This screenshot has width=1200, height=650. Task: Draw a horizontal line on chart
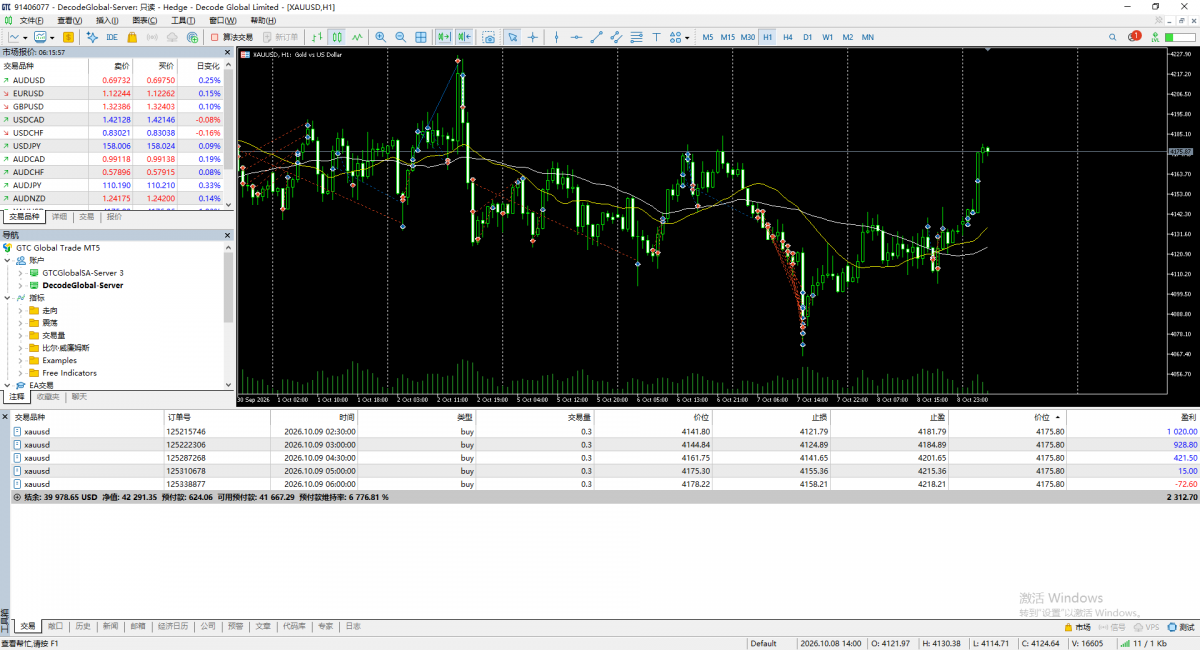[576, 37]
